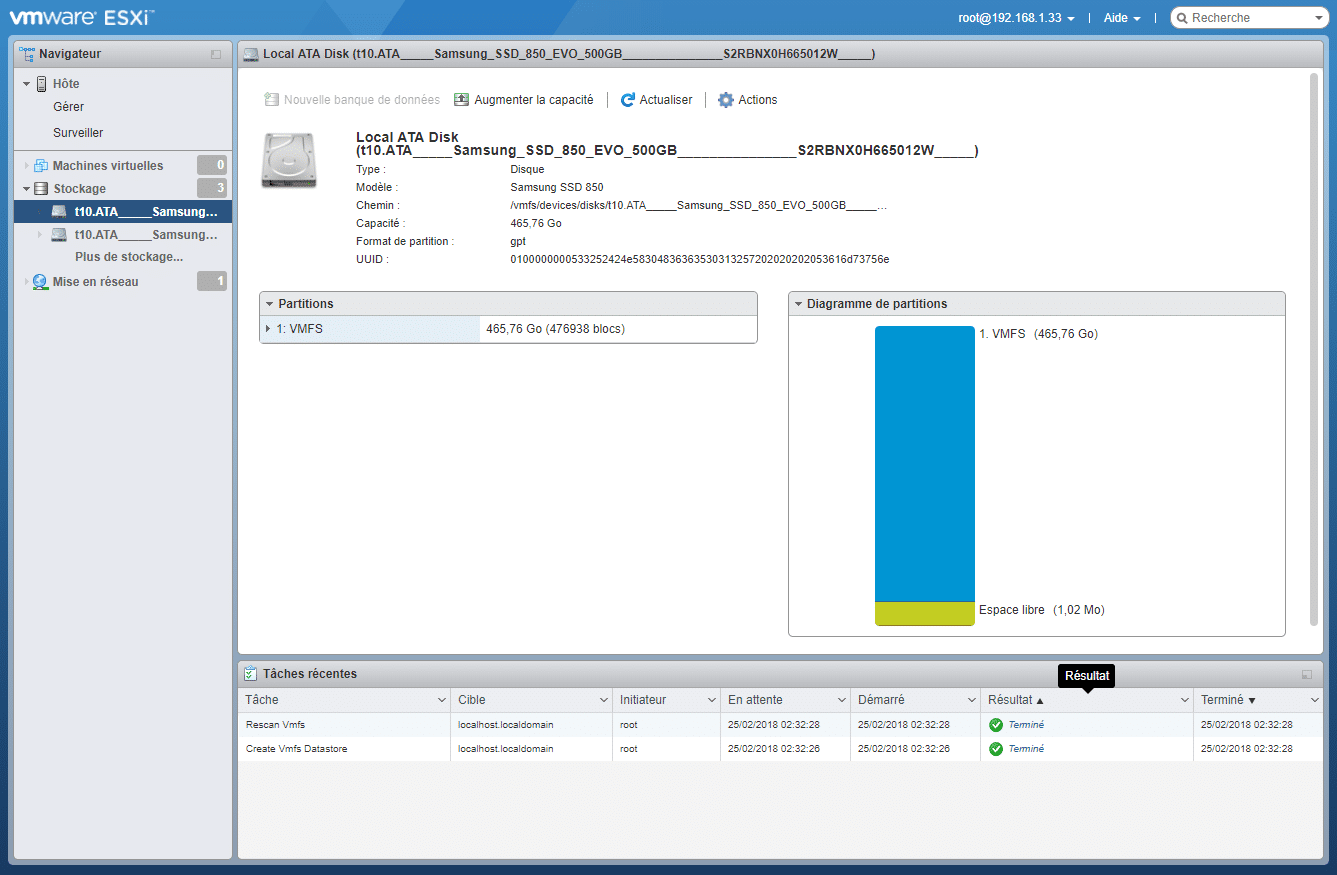Expand the 1: VMFS partition row
1337x875 pixels.
[x=268, y=329]
